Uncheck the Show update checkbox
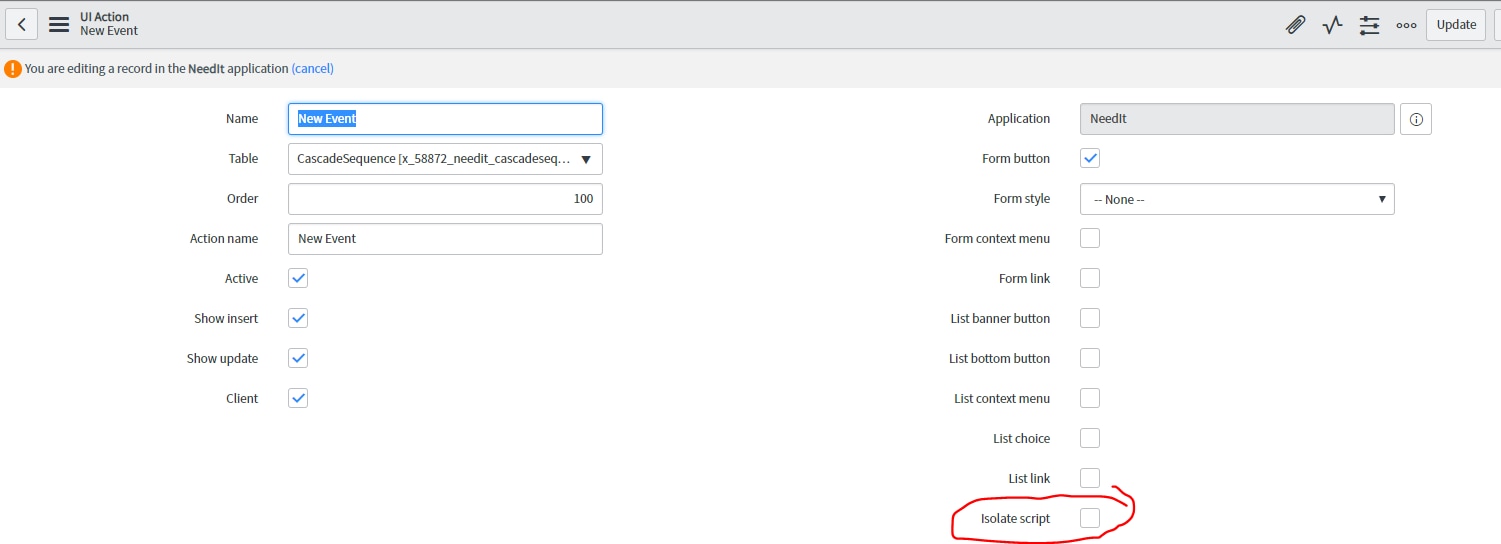Screen dimensions: 1501x544 (x=298, y=358)
